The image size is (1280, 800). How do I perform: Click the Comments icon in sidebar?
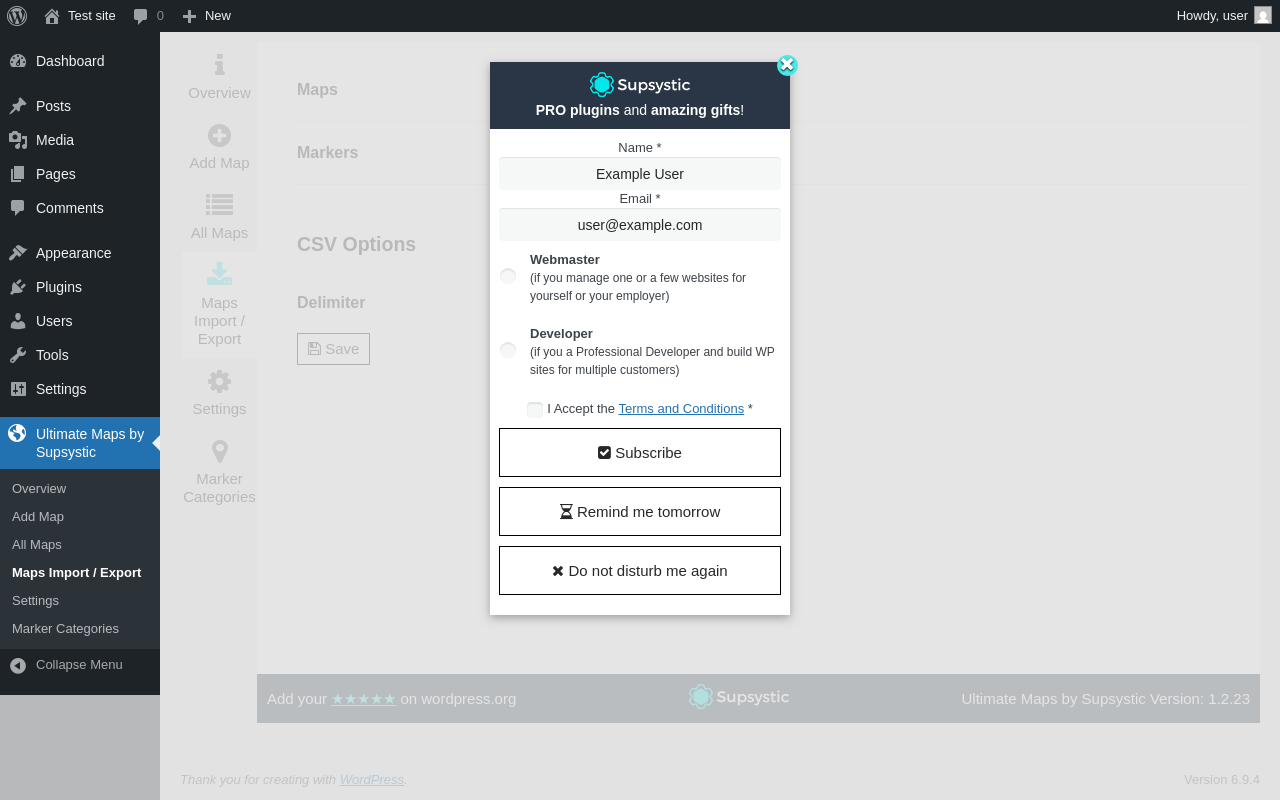click(18, 208)
